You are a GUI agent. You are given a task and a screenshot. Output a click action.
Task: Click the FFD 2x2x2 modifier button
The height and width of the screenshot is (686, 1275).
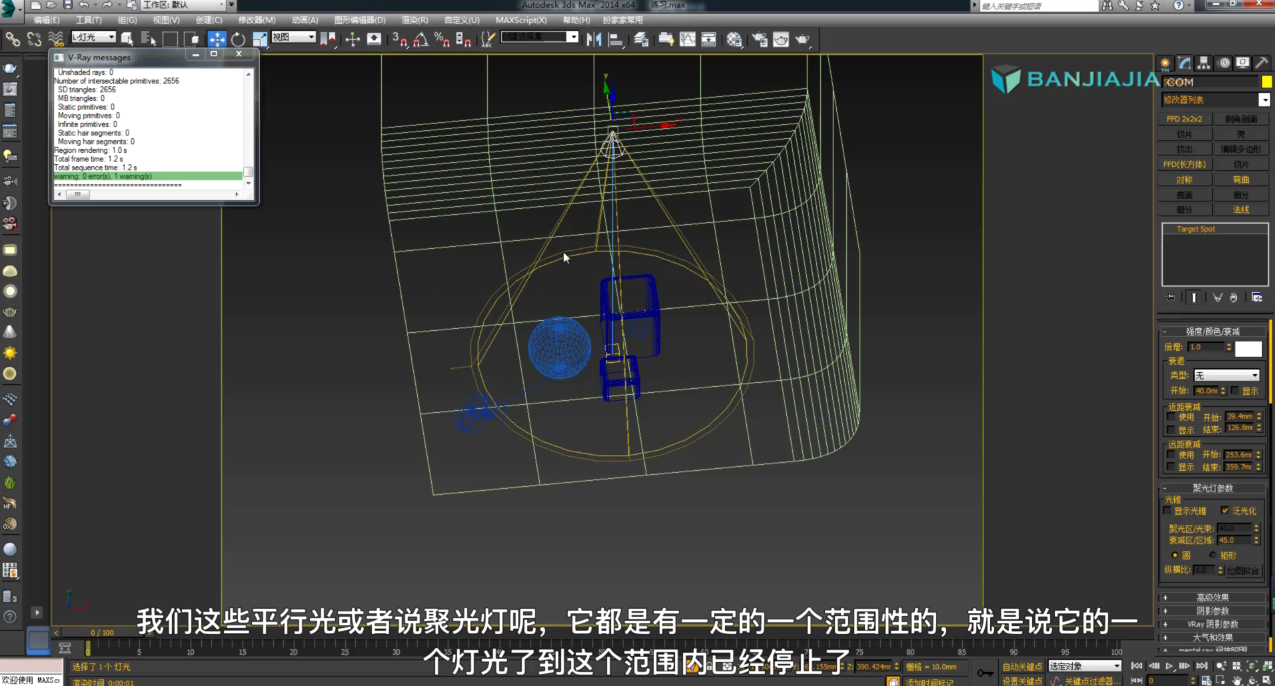click(1184, 119)
